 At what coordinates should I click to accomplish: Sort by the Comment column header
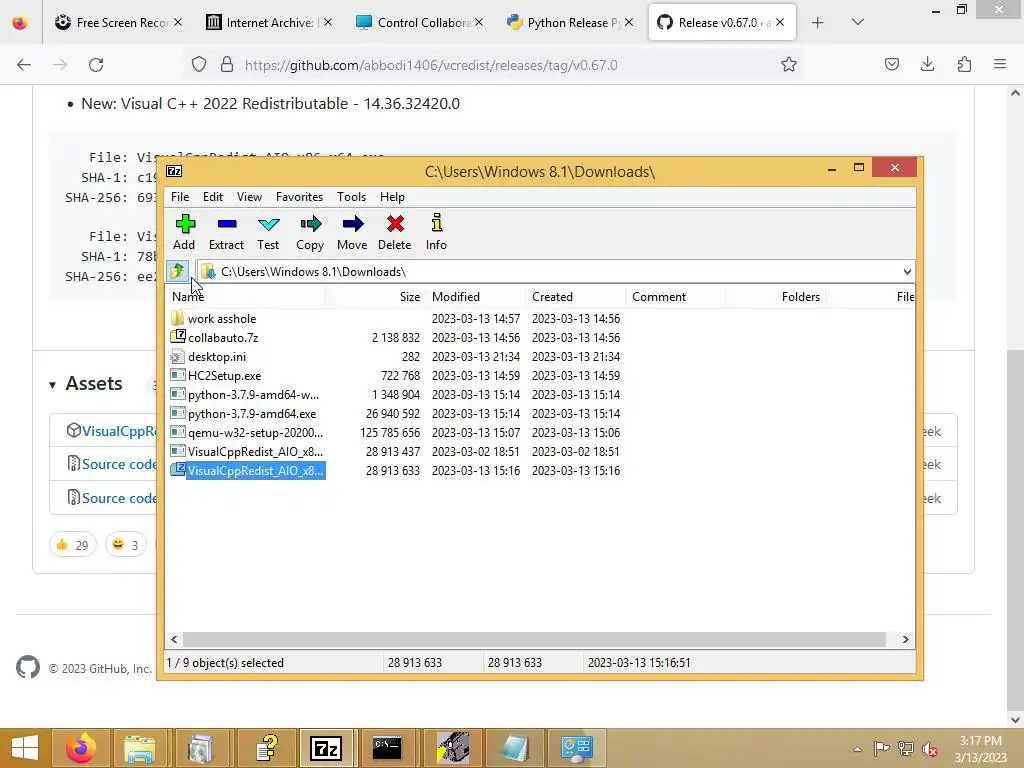(x=675, y=296)
